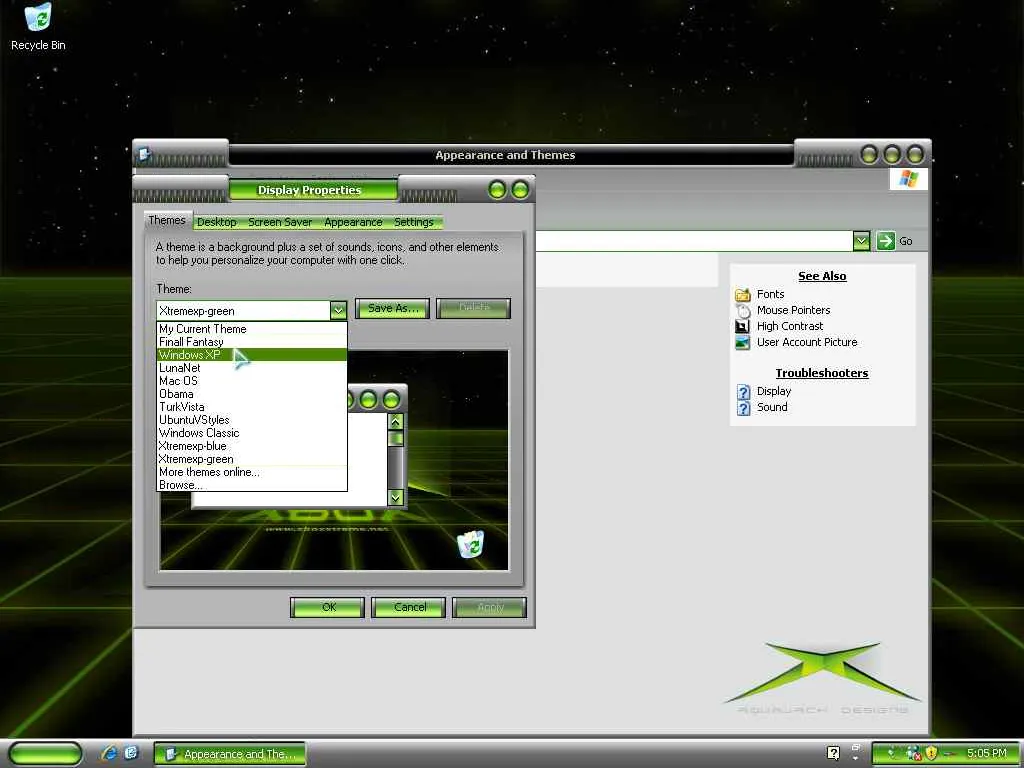Click the User Account Picture icon
1024x768 pixels.
[x=743, y=342]
